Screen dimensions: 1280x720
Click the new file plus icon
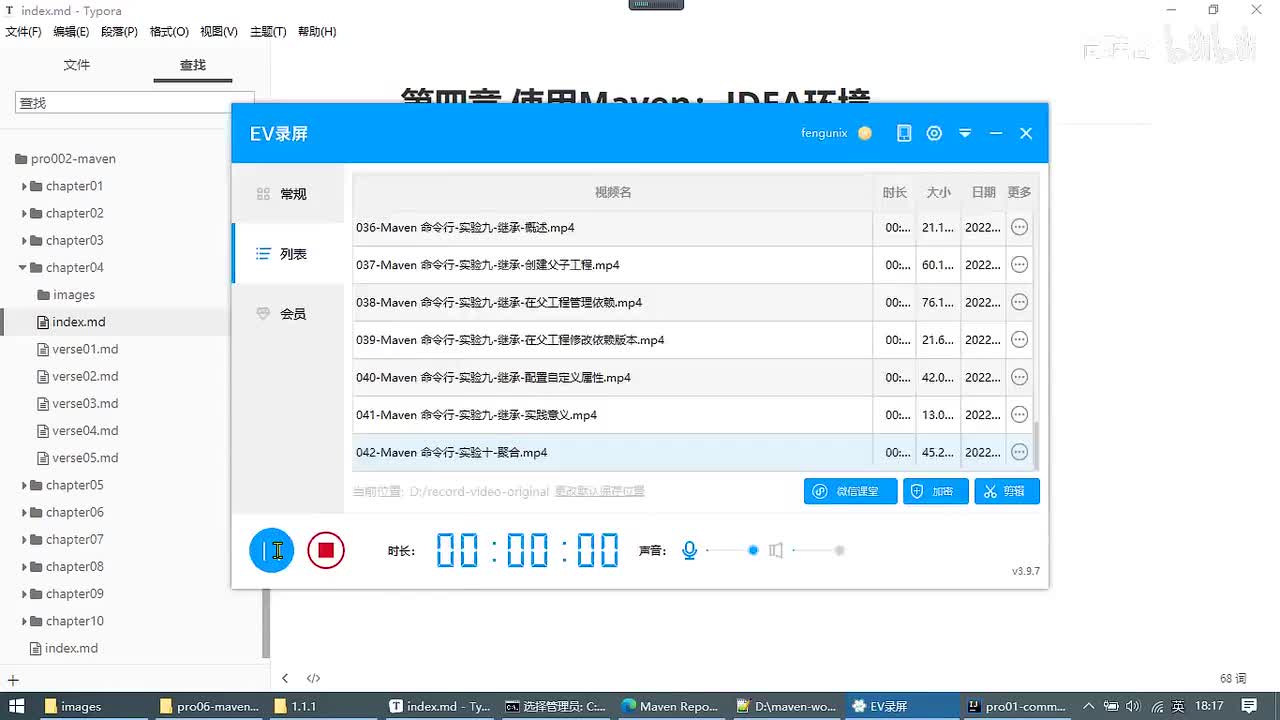tap(13, 680)
